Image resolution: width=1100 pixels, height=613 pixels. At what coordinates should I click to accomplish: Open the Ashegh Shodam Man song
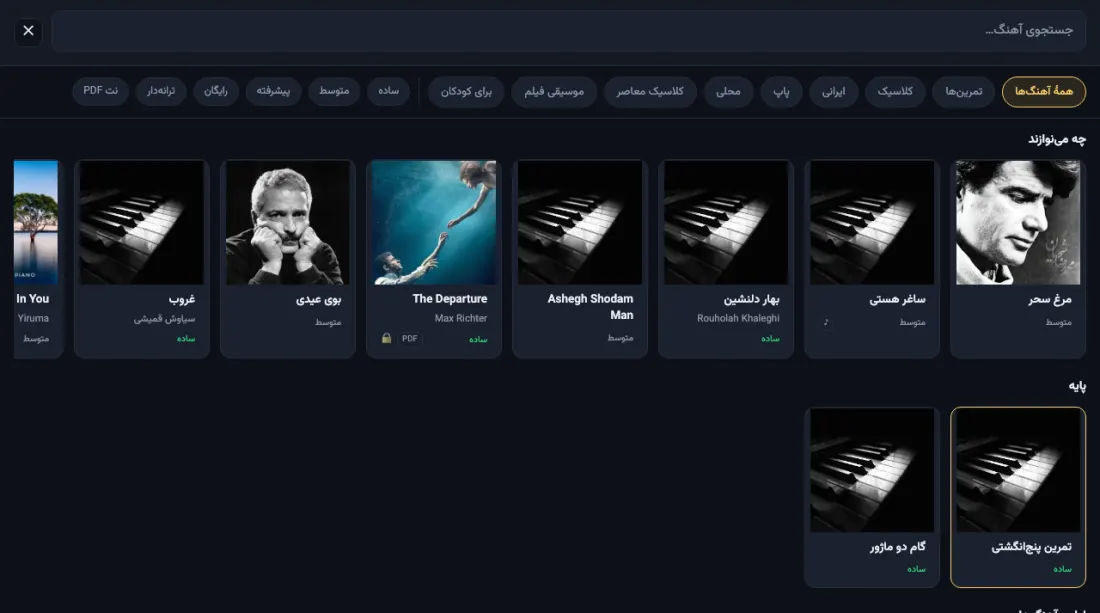(x=580, y=259)
